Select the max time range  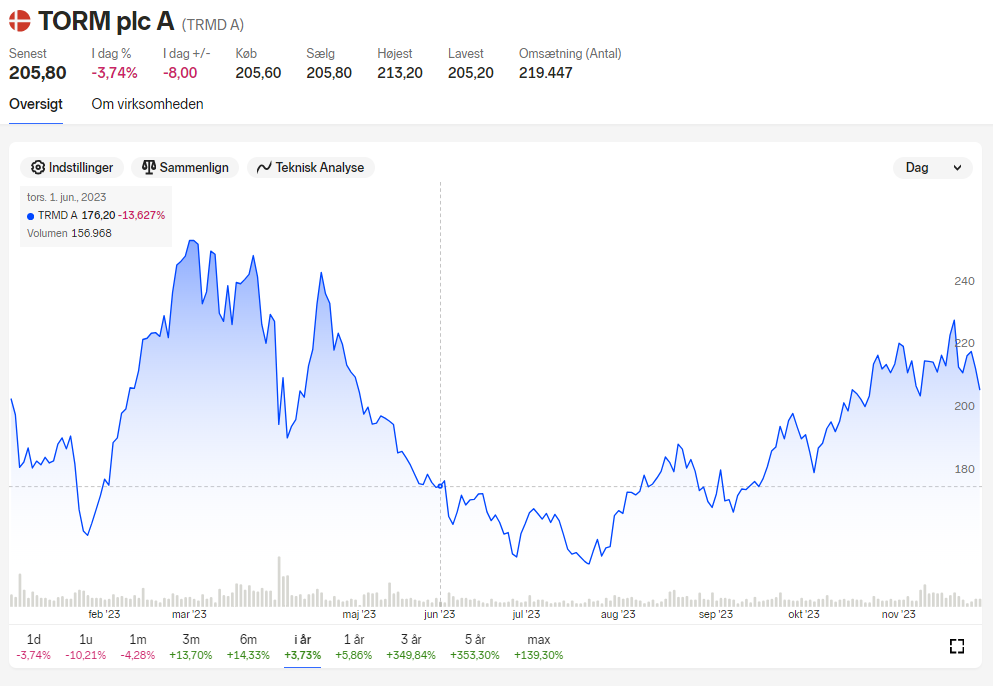tap(538, 647)
